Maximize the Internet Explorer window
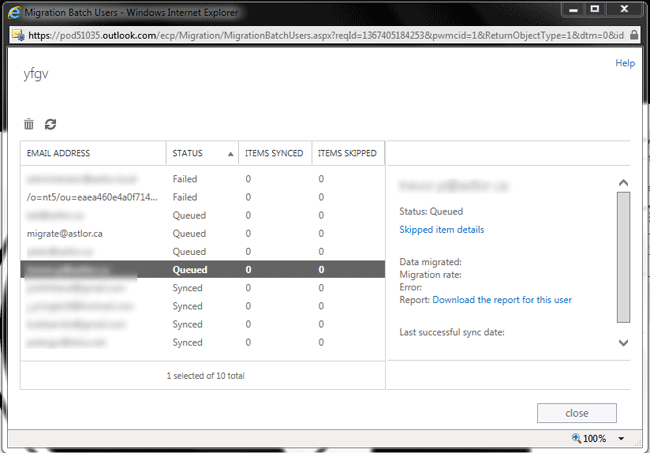Viewport: 650px width, 453px height. [x=595, y=9]
